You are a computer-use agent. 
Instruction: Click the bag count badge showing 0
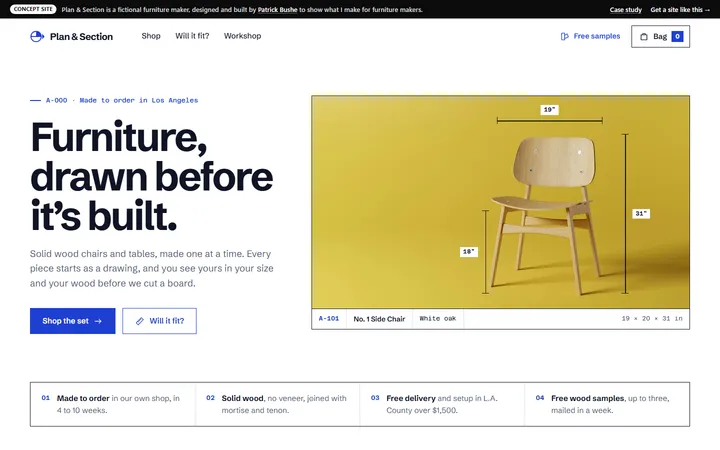677,36
